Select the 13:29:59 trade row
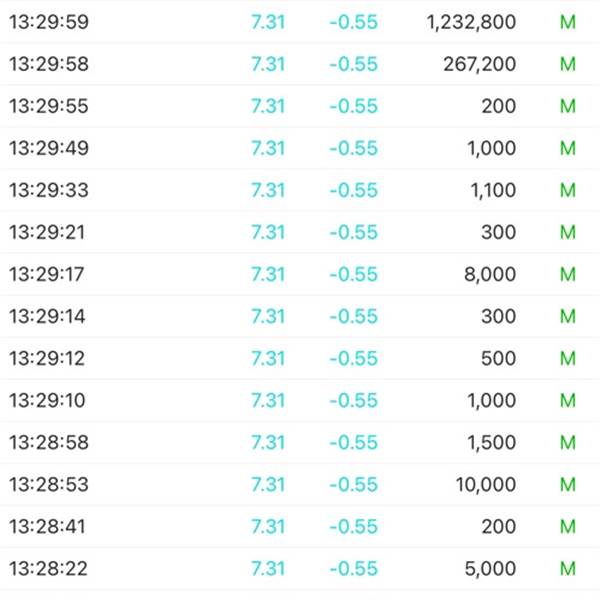600x600 pixels. click(x=300, y=21)
